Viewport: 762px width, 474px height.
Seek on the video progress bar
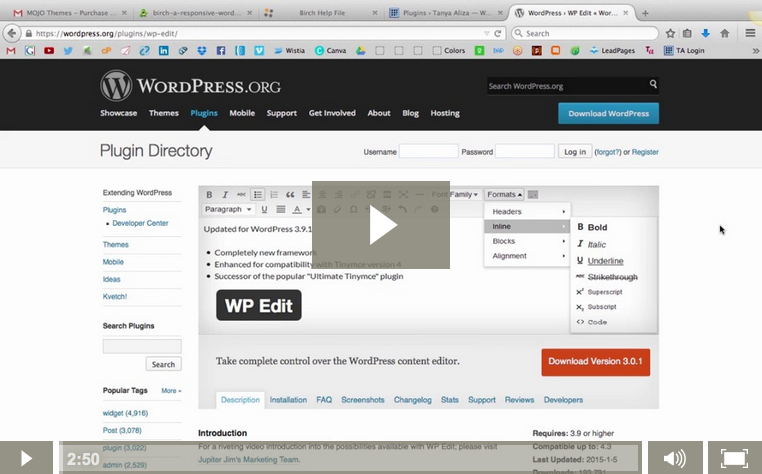tap(350, 458)
